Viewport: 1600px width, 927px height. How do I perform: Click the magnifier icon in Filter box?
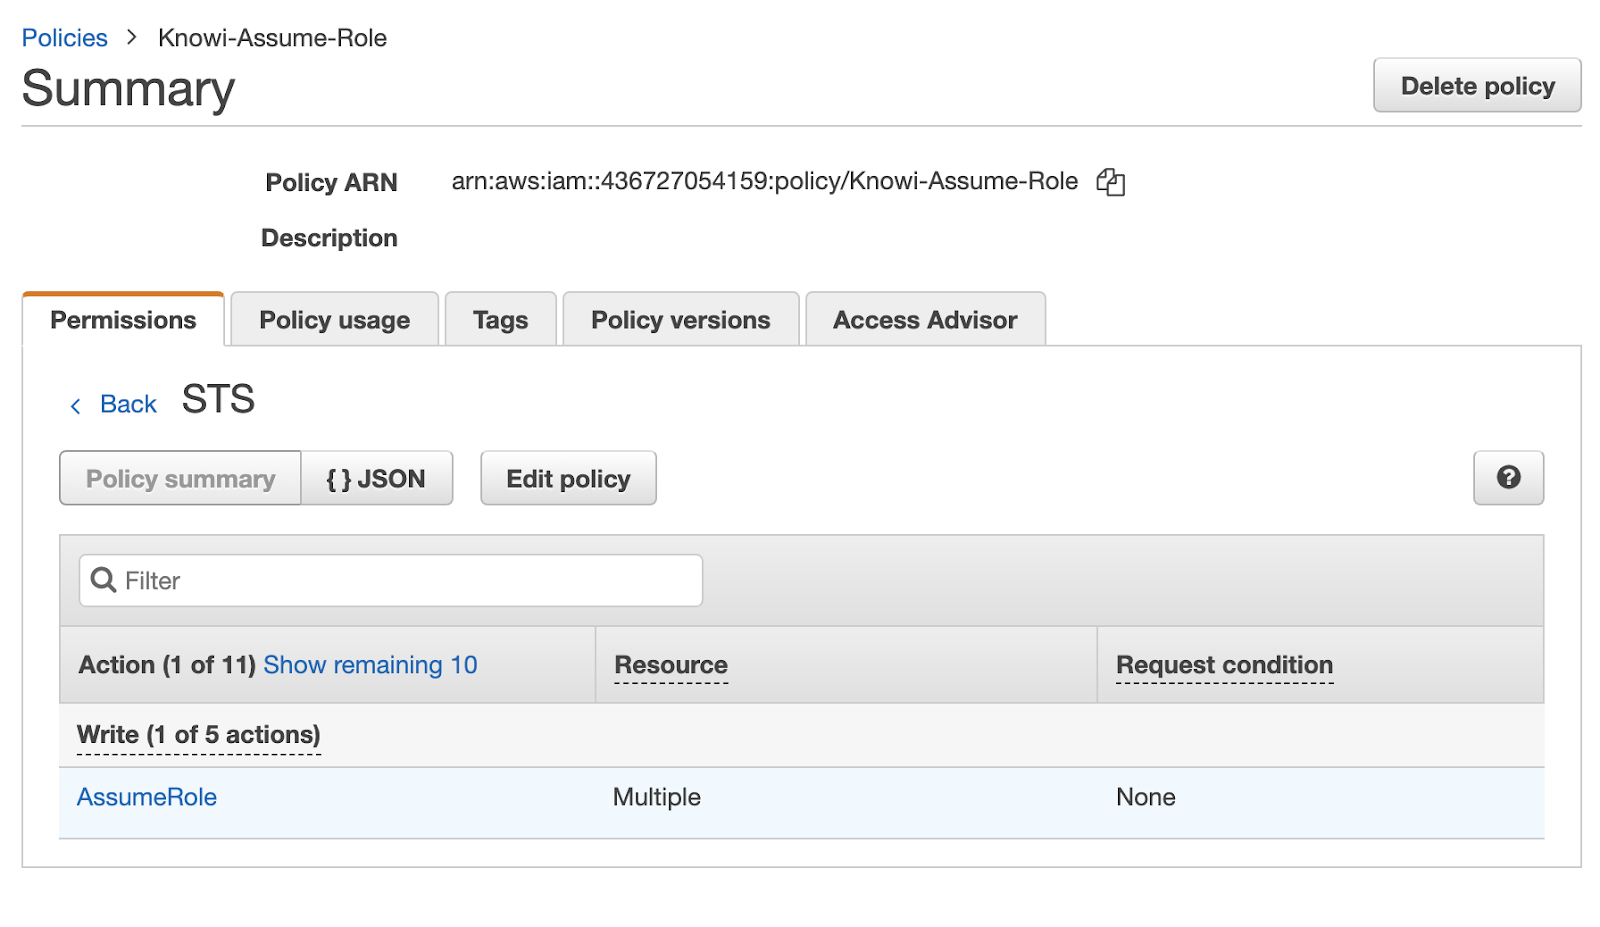(x=103, y=580)
